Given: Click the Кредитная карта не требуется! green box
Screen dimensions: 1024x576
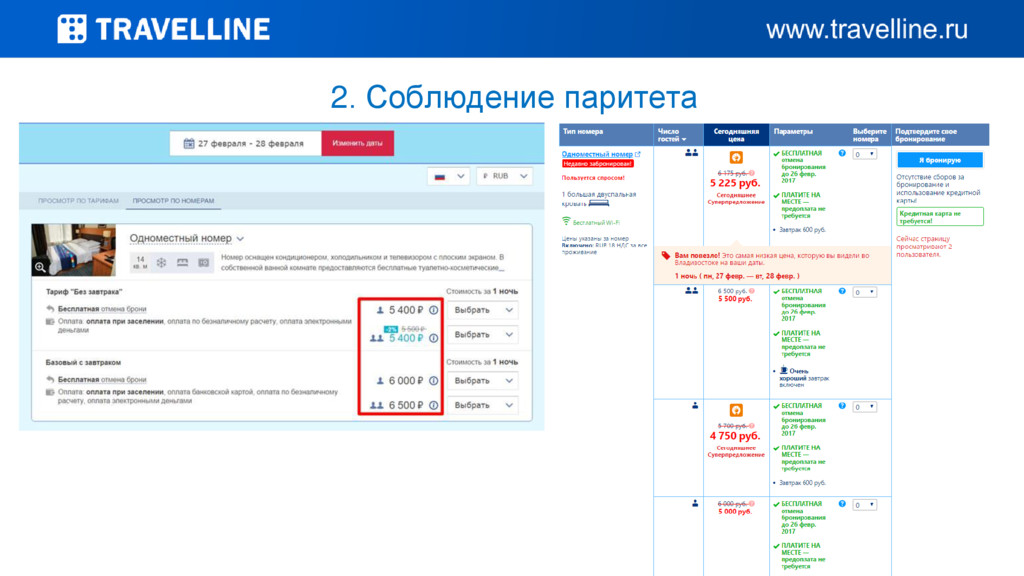Looking at the screenshot, I should [940, 217].
